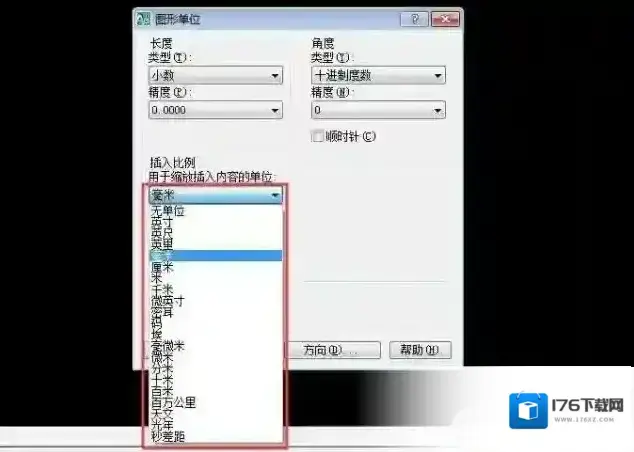634x452 pixels.
Task: Select 密耳 in the units list
Action: (216, 312)
